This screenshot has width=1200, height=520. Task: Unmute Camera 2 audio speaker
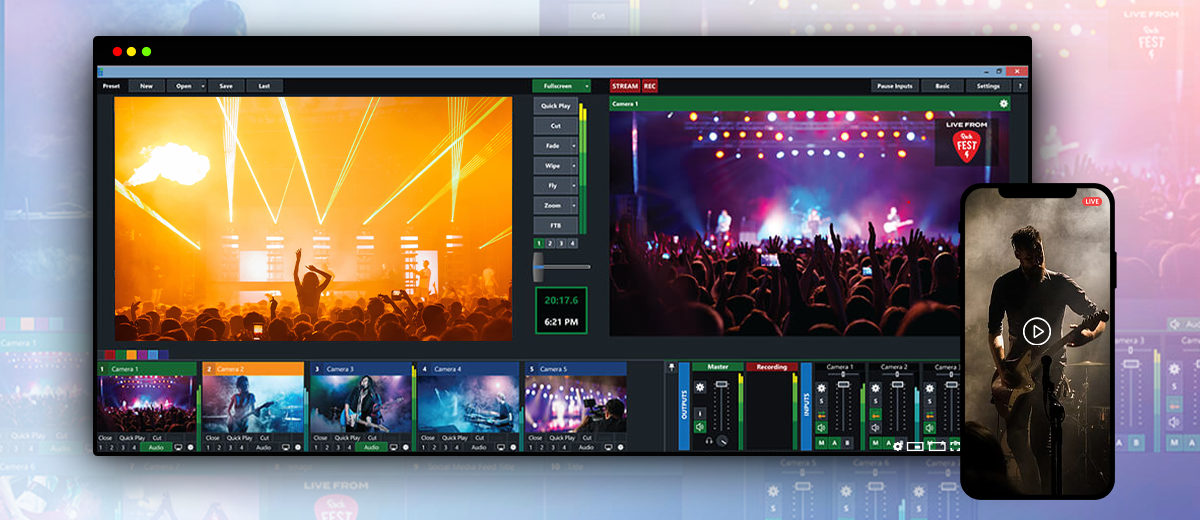pyautogui.click(x=876, y=428)
